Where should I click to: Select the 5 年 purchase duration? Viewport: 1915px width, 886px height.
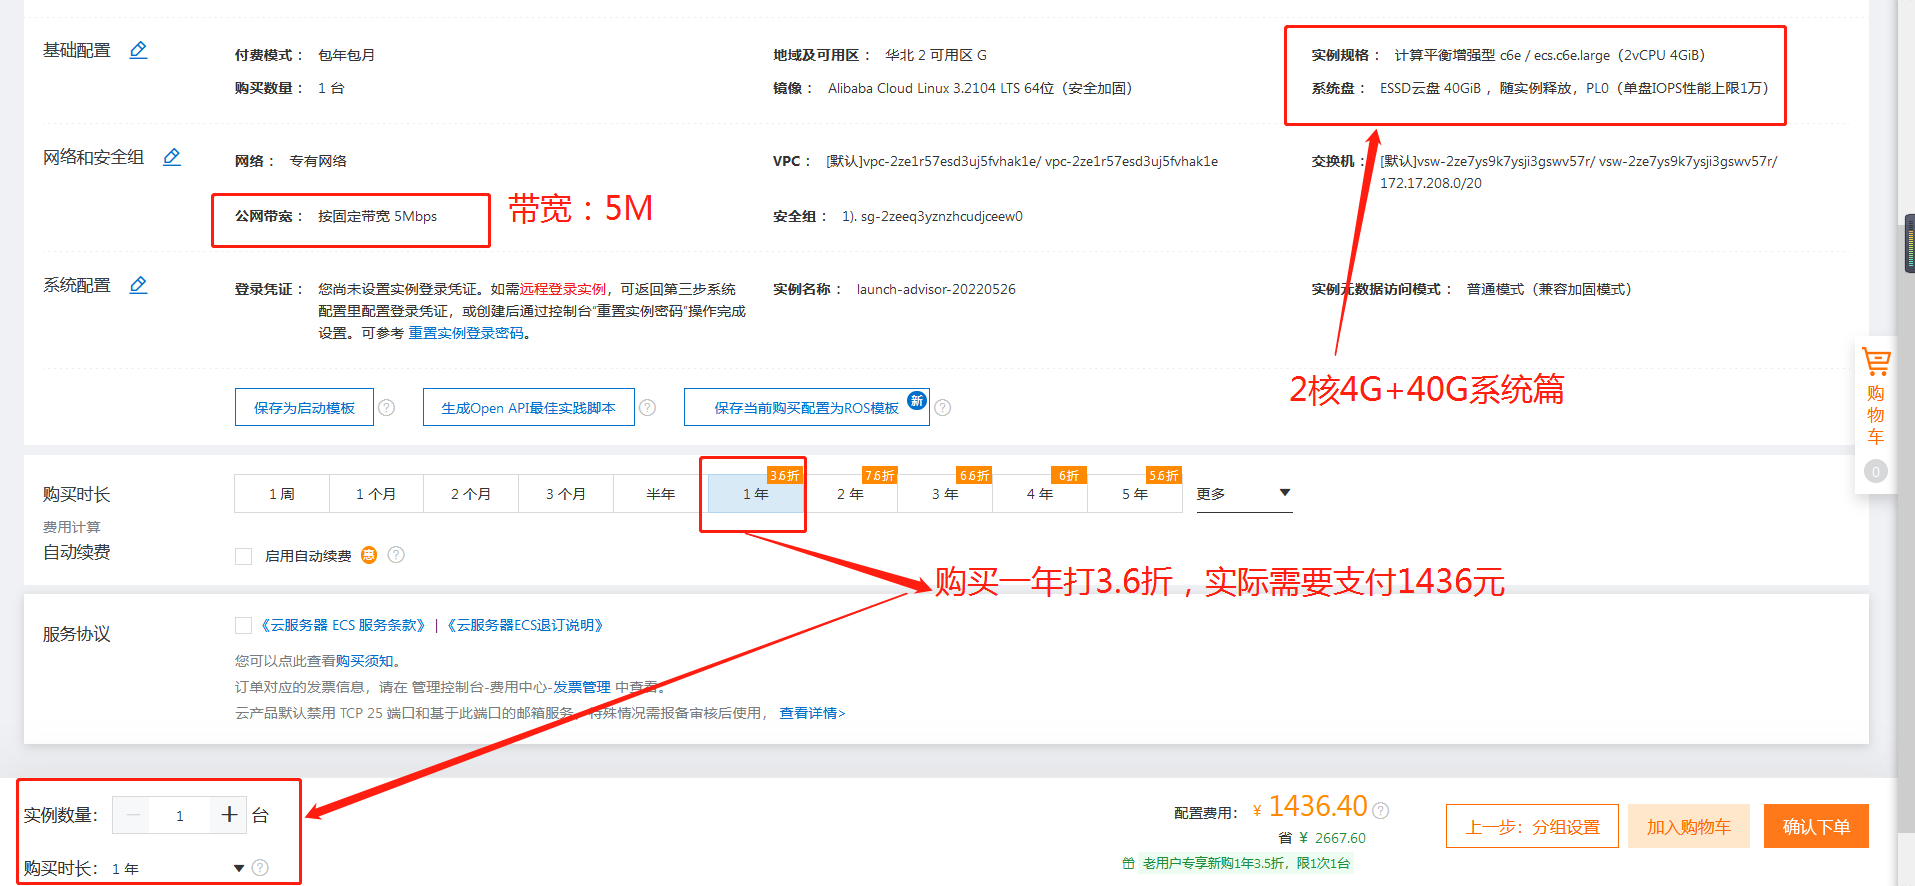(x=1135, y=494)
